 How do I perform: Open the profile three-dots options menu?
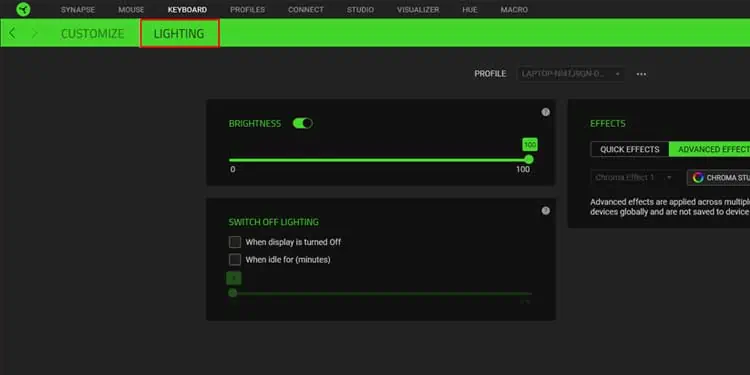click(641, 74)
